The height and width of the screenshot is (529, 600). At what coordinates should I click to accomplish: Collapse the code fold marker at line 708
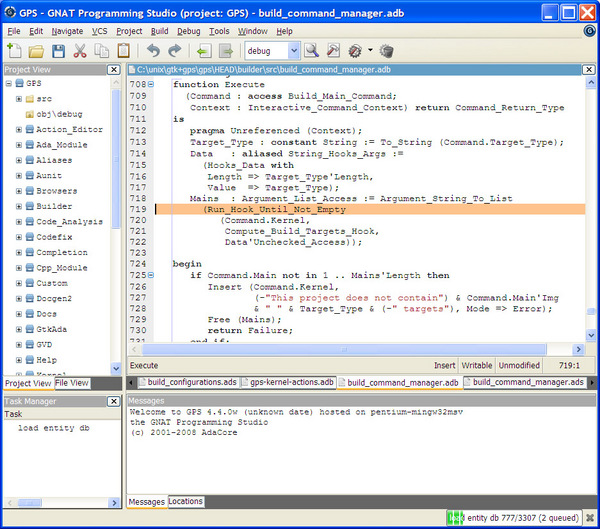[x=151, y=85]
